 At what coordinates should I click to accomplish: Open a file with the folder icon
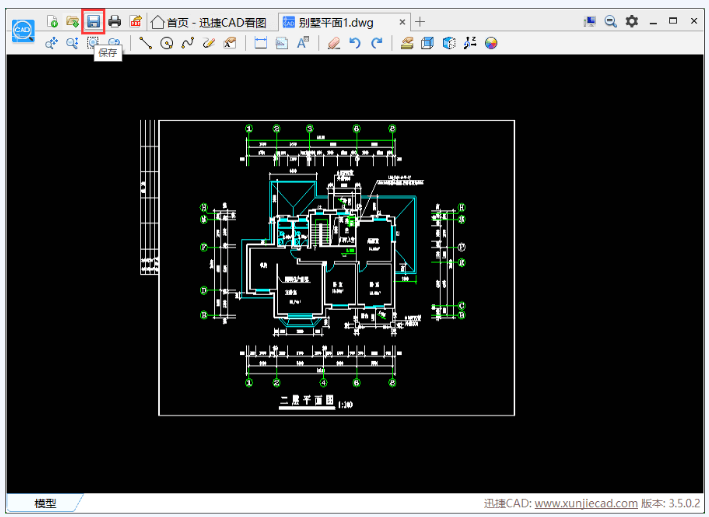click(x=72, y=21)
